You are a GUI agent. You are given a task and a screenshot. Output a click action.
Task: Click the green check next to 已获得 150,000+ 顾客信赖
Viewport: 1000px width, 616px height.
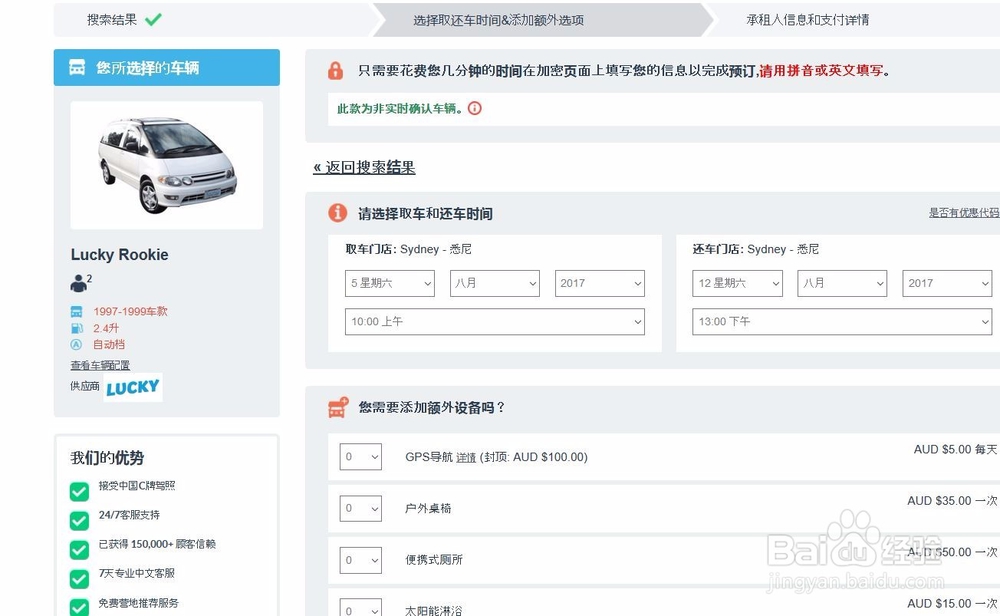coord(79,550)
